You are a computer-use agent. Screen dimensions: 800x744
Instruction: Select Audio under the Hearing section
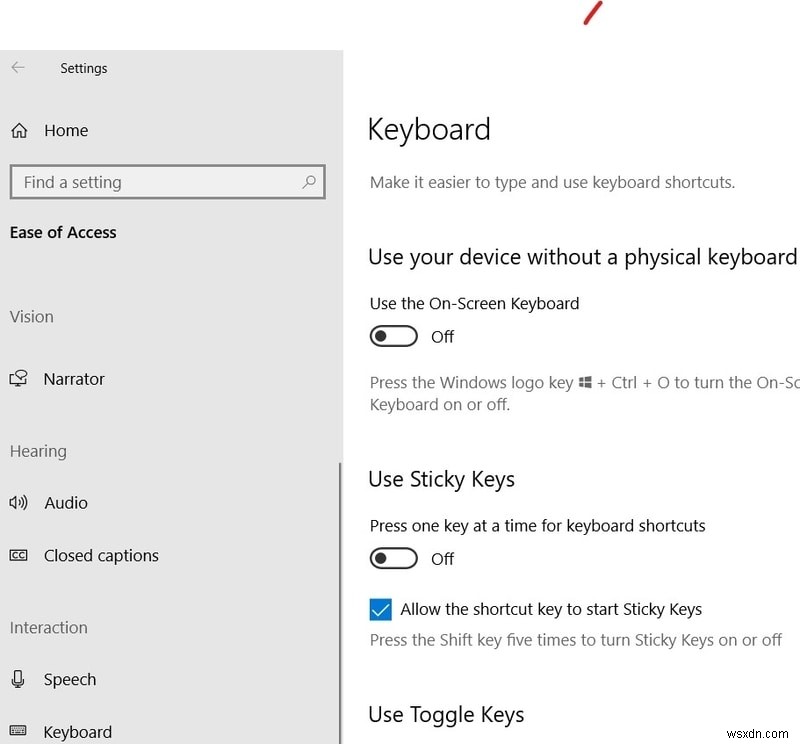65,502
